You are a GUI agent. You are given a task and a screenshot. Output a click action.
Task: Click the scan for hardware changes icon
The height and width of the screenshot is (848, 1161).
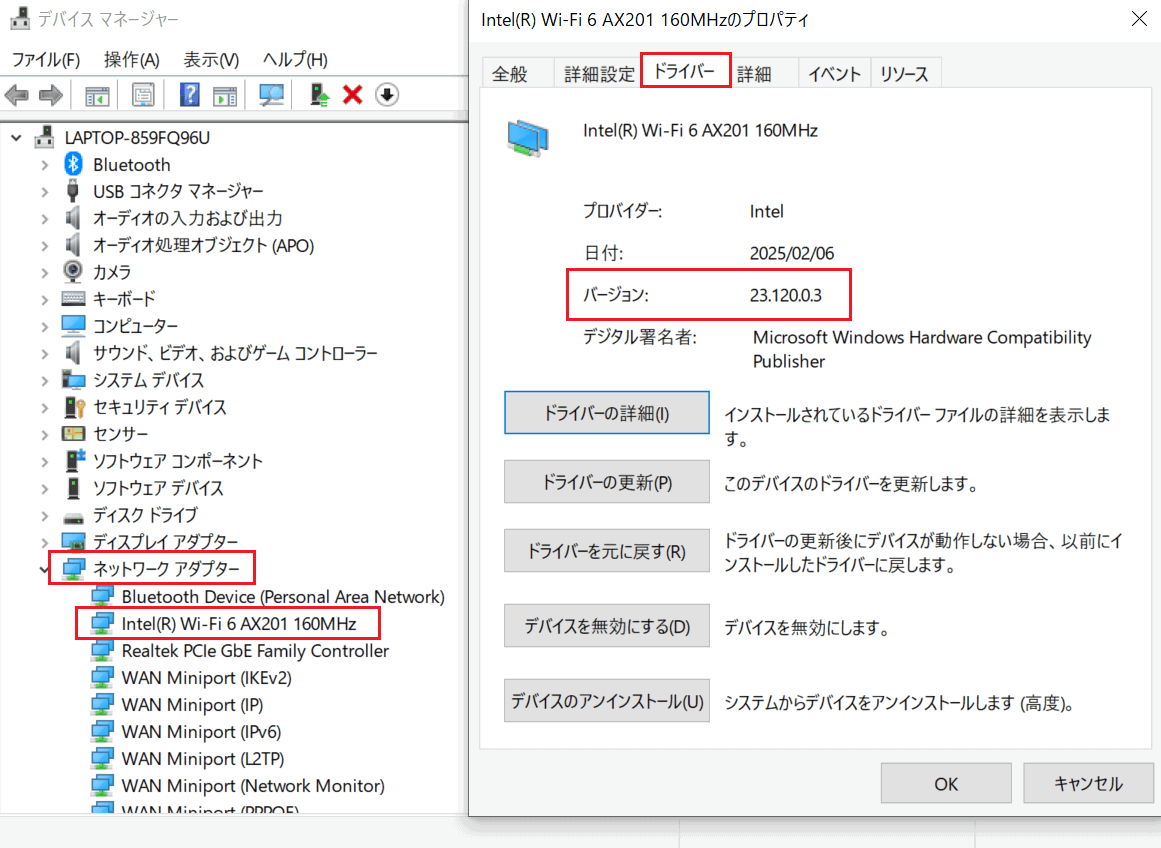(271, 95)
